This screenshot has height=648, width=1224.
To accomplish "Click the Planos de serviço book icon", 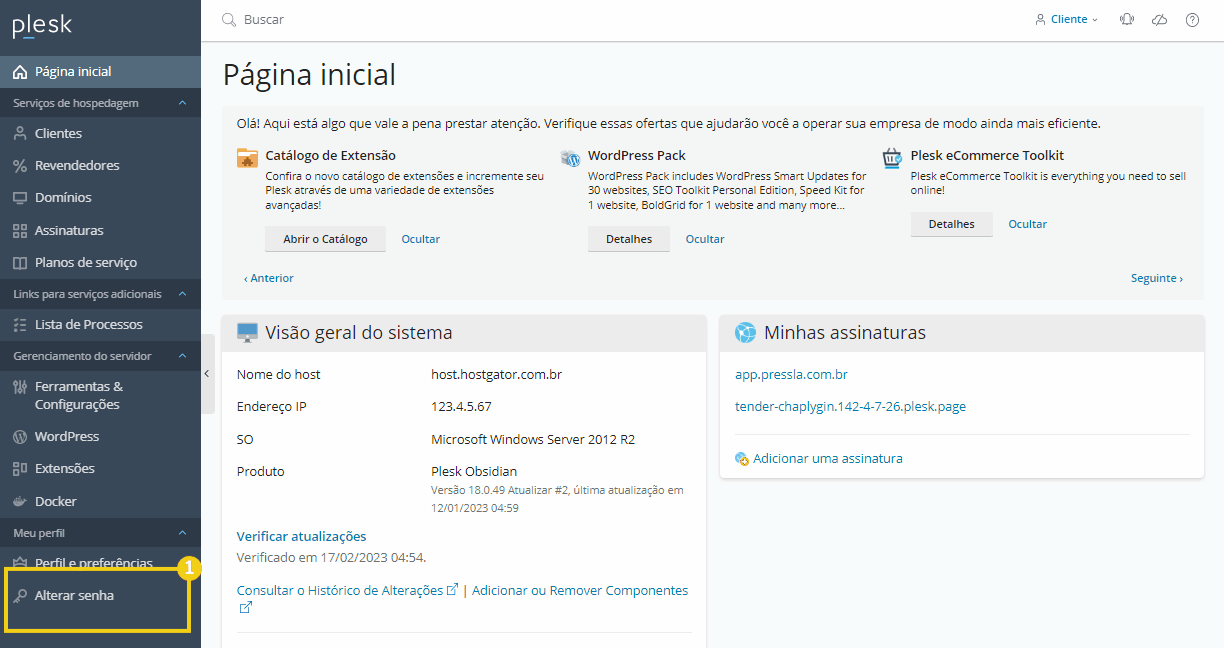I will [x=20, y=263].
